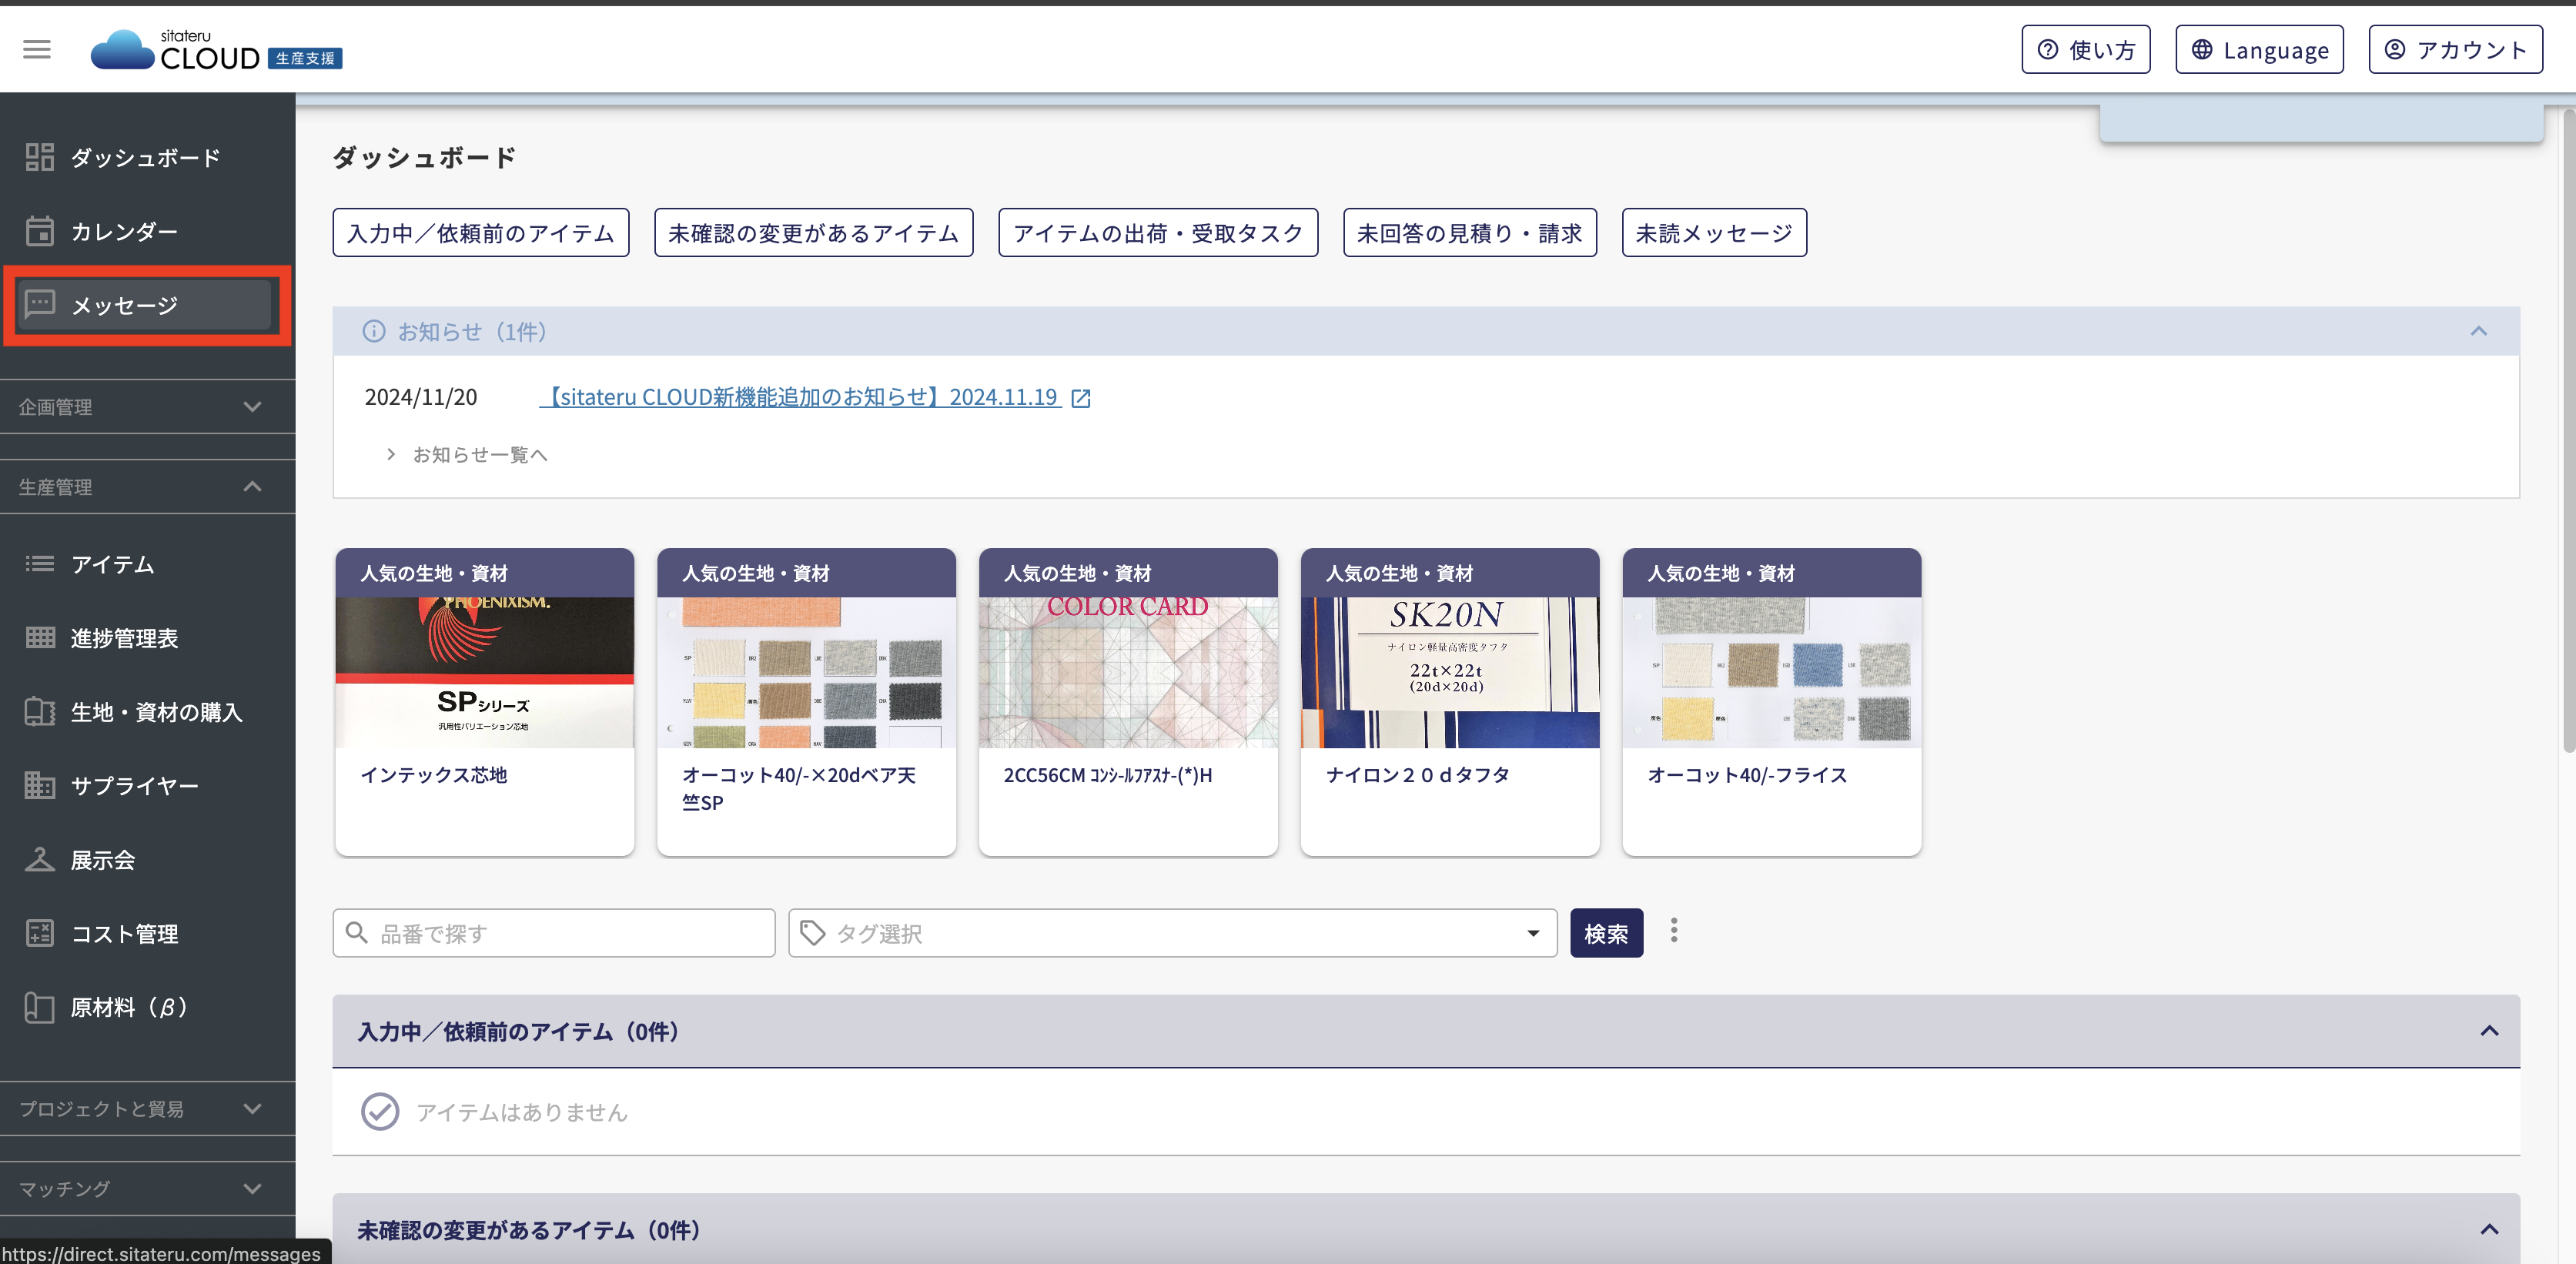
Task: Expand the マッチング section
Action: point(147,1188)
